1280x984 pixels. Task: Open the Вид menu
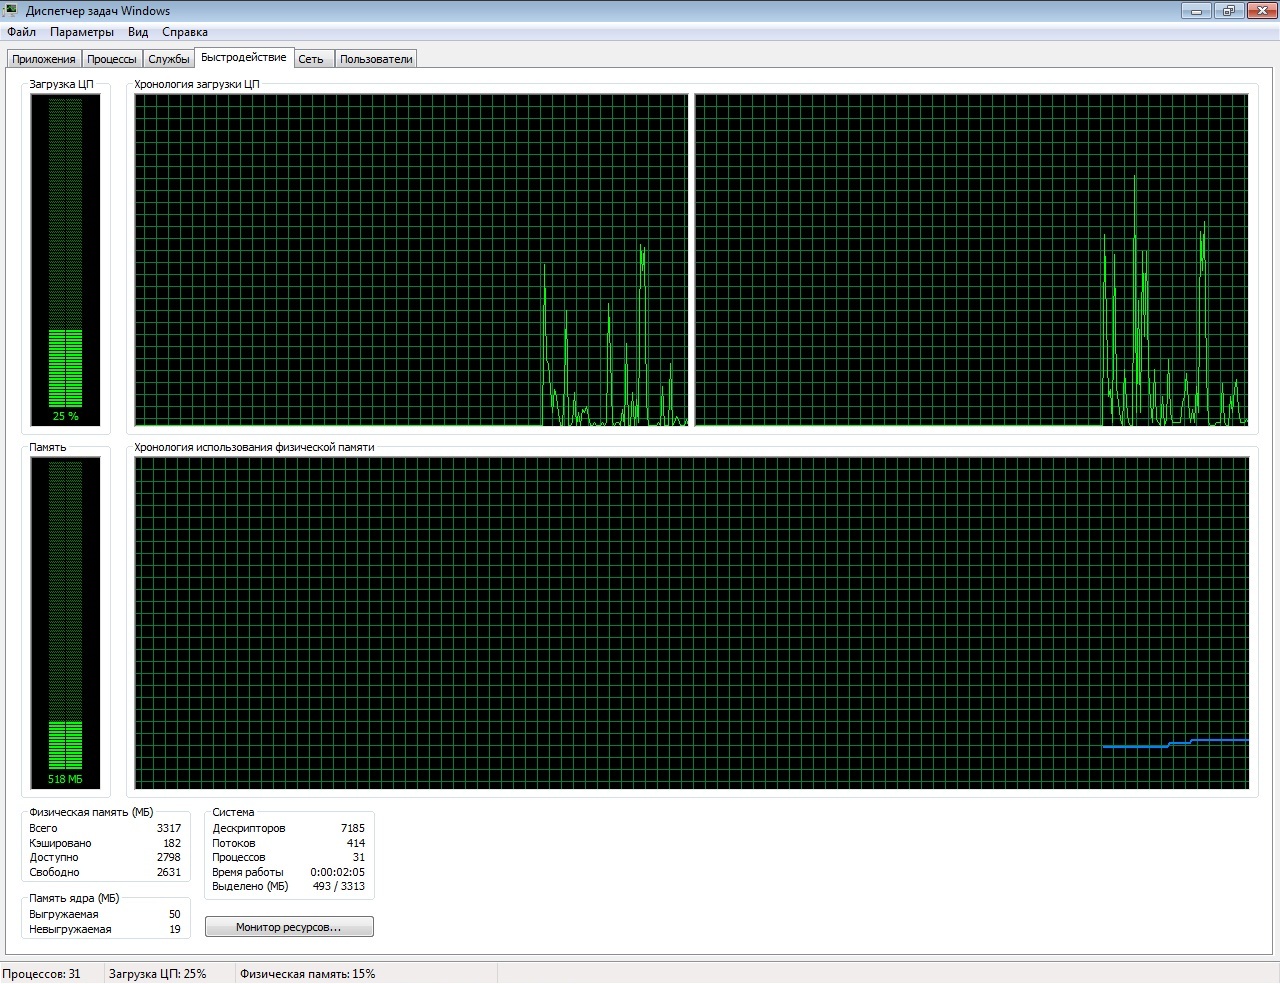pyautogui.click(x=138, y=32)
